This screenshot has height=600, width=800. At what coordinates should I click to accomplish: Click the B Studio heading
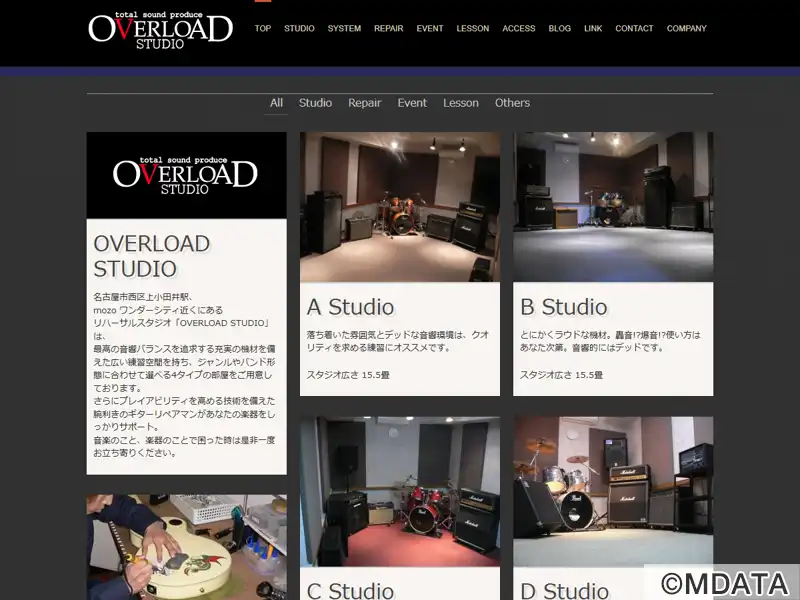pyautogui.click(x=564, y=307)
